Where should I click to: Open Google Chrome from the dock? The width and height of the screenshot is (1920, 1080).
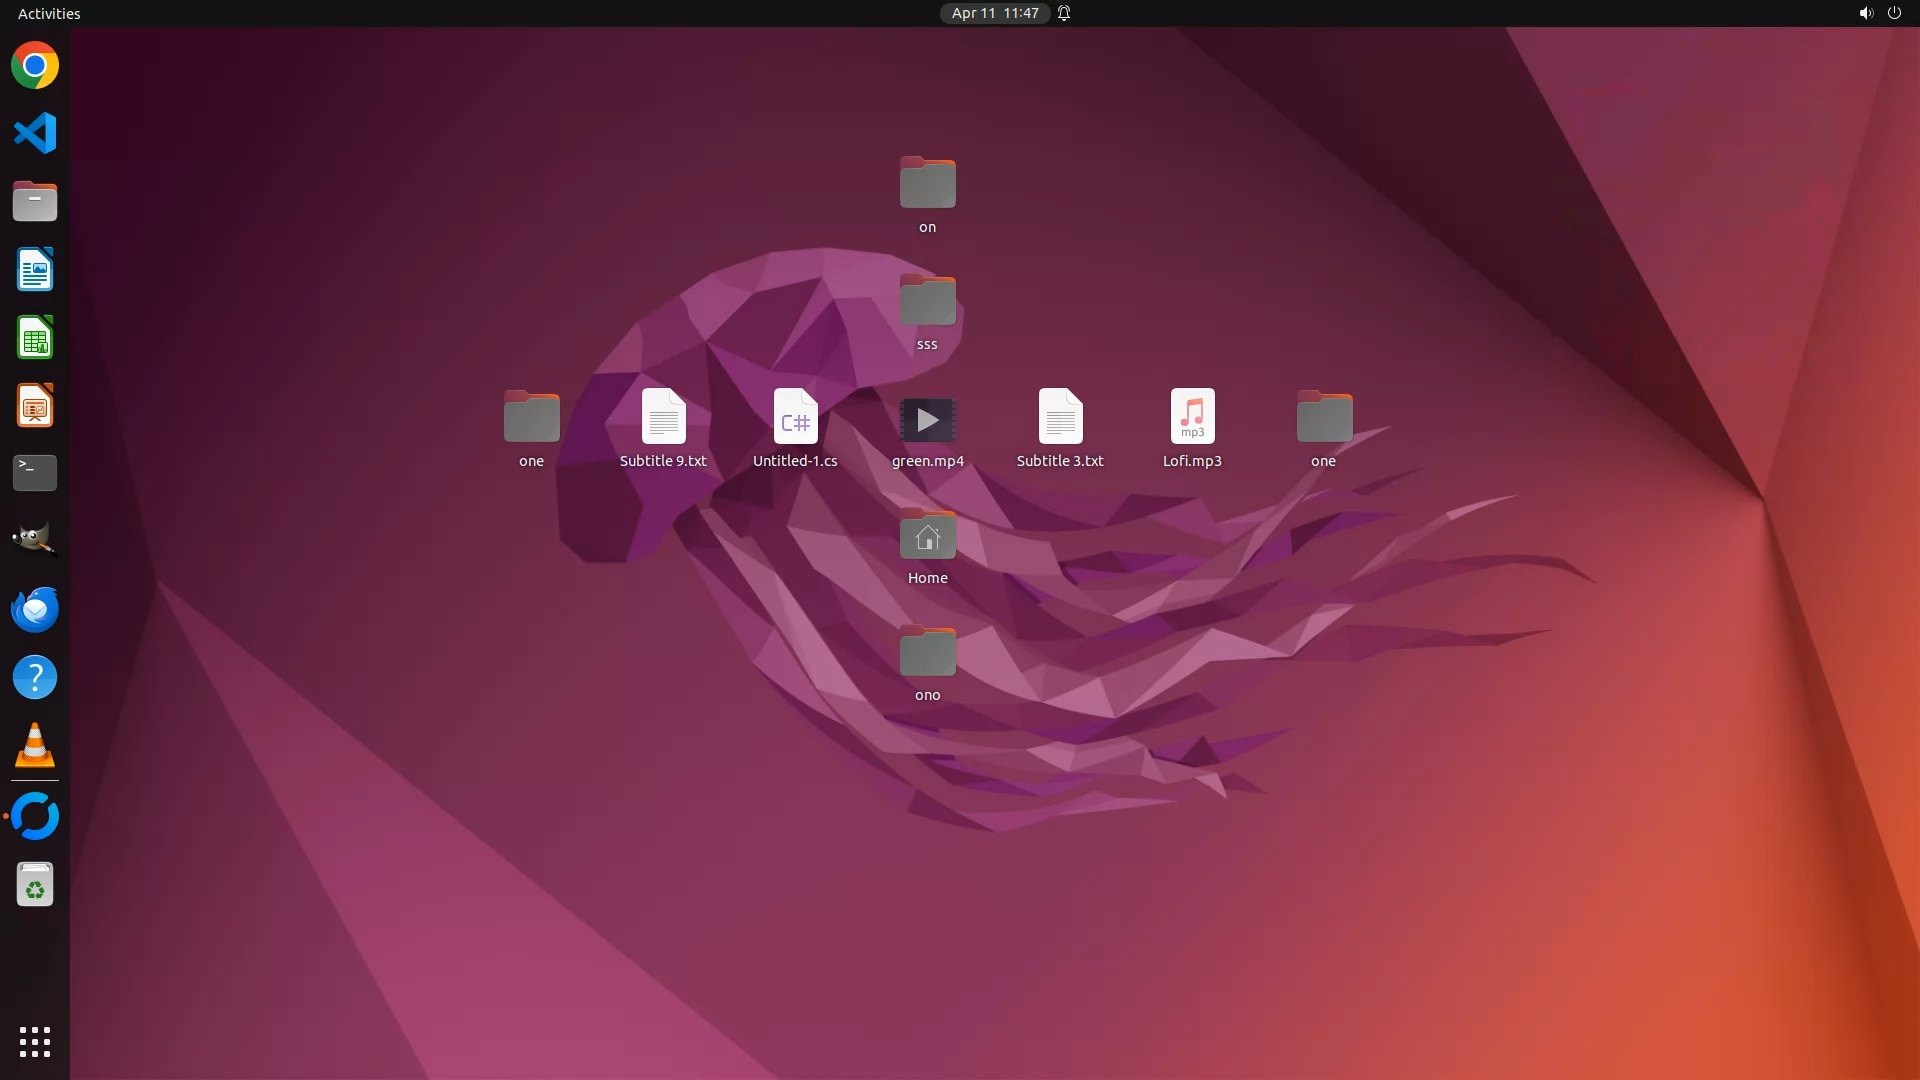[x=35, y=66]
